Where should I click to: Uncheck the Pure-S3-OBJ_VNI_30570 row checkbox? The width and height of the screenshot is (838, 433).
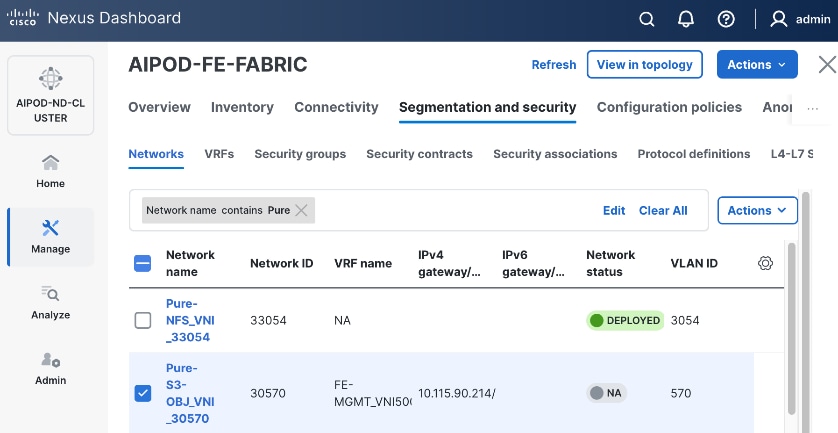point(143,393)
